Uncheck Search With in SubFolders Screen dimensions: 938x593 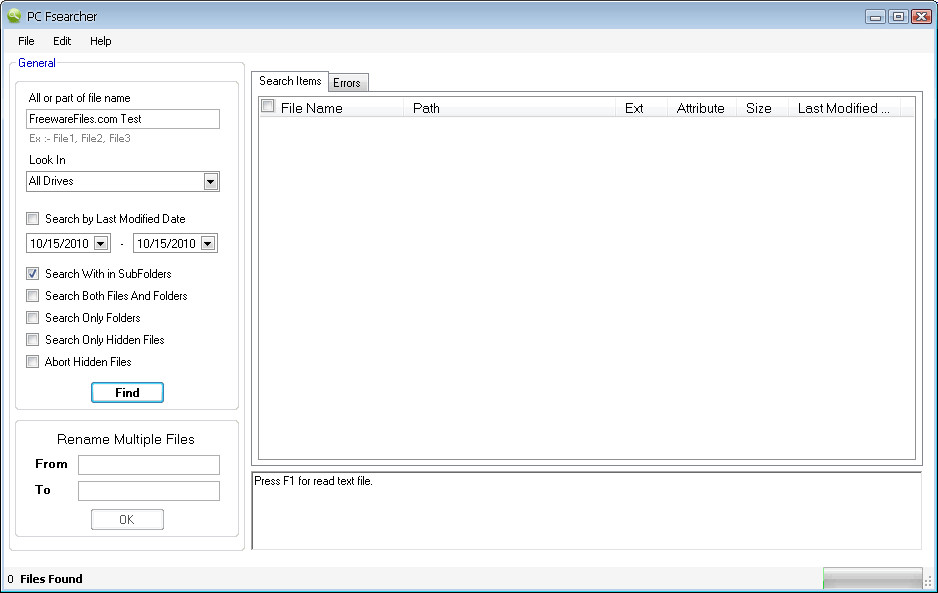click(x=33, y=273)
